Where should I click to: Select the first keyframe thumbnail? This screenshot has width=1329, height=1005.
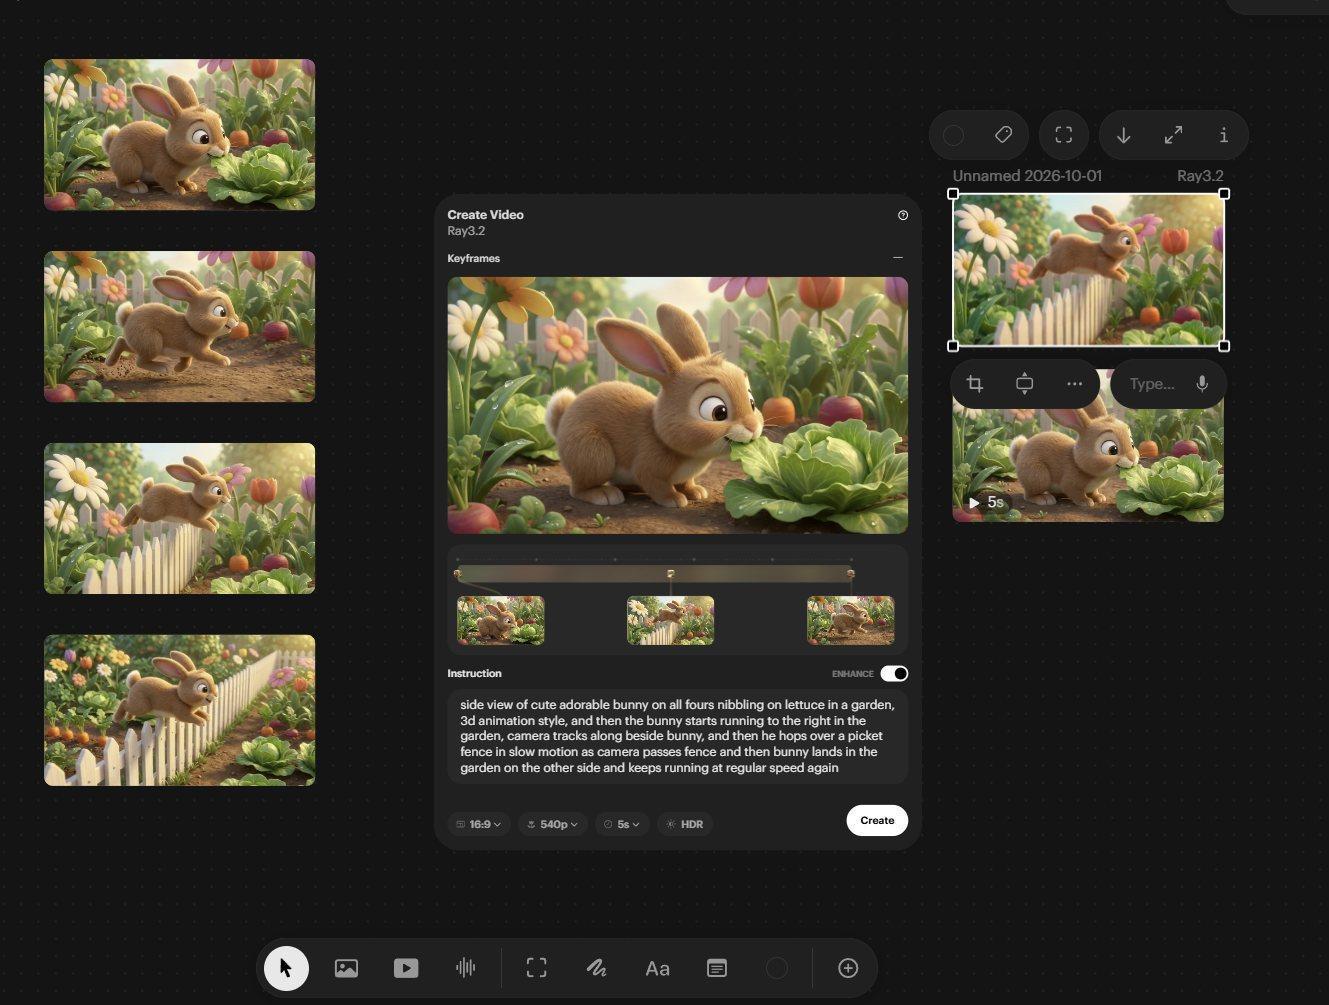[x=501, y=620]
